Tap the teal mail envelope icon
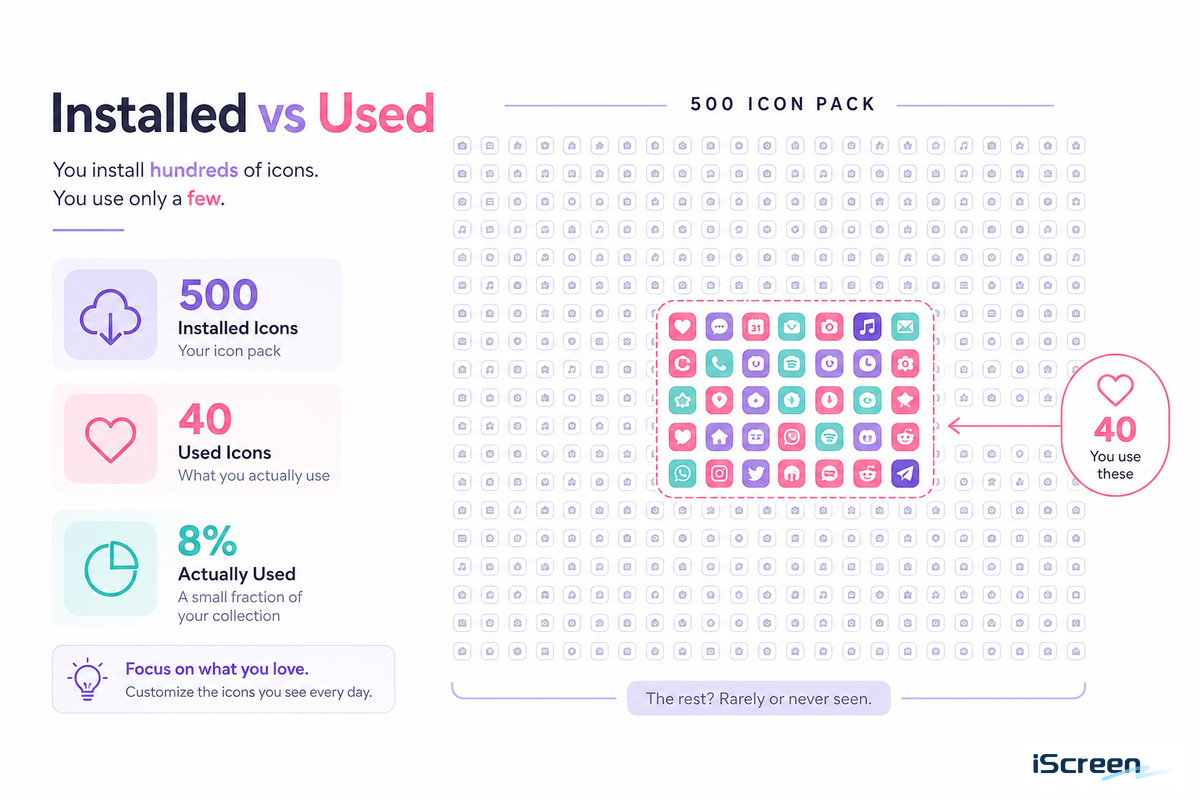Screen dimensions: 1200x800 coord(904,326)
